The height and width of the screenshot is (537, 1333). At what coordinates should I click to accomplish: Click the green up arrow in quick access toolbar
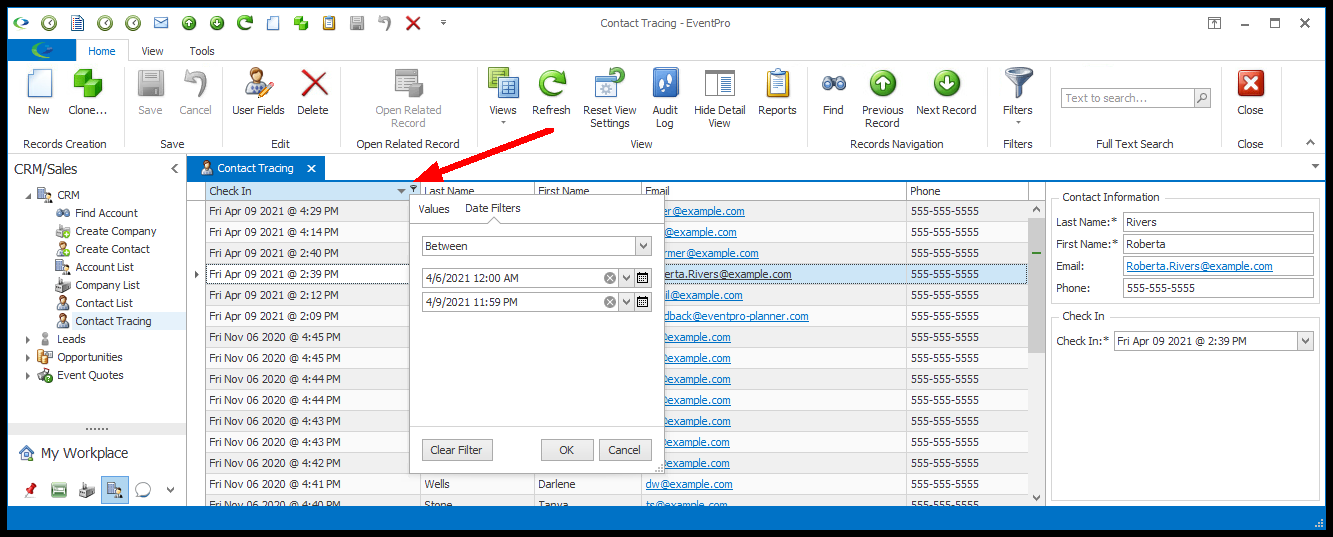(x=189, y=22)
